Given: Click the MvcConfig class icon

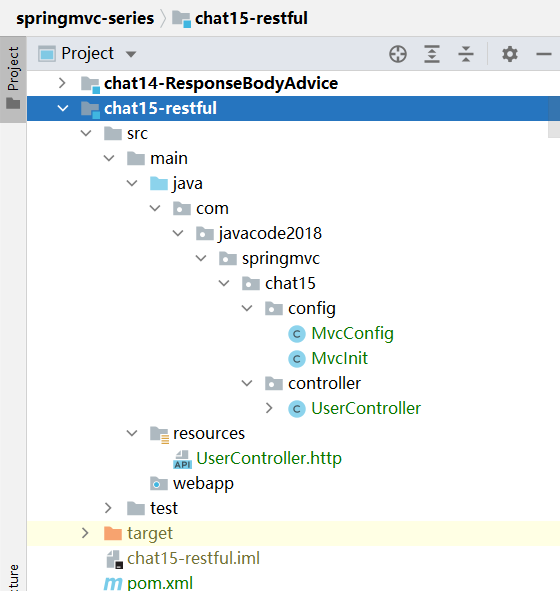Looking at the screenshot, I should pos(297,334).
